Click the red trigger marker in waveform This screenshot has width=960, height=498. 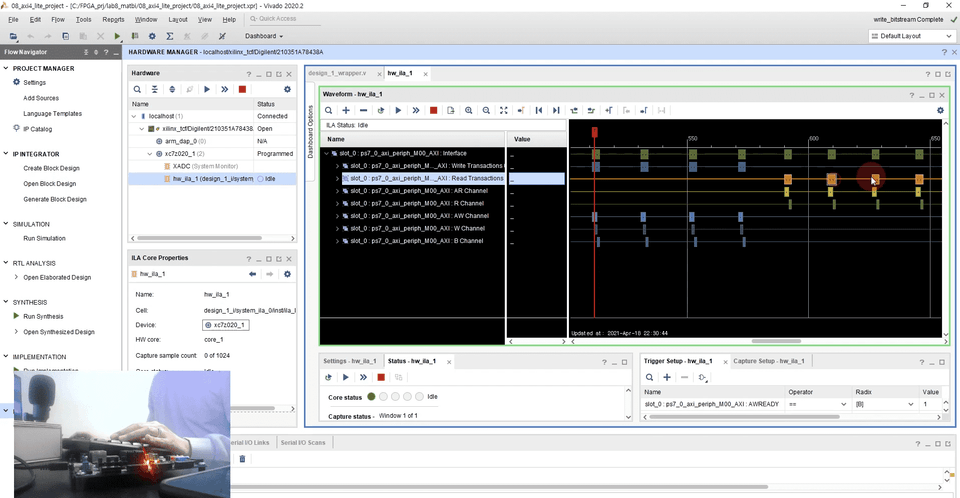click(x=594, y=131)
